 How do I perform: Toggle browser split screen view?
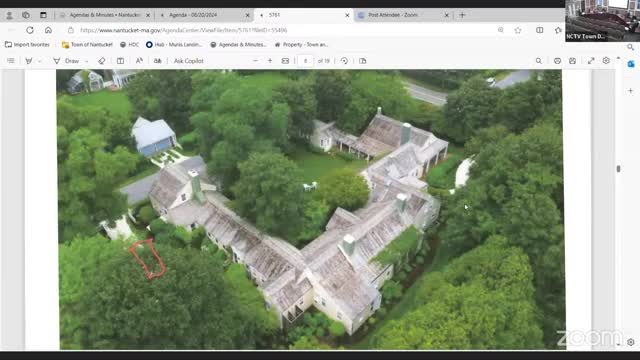point(540,30)
